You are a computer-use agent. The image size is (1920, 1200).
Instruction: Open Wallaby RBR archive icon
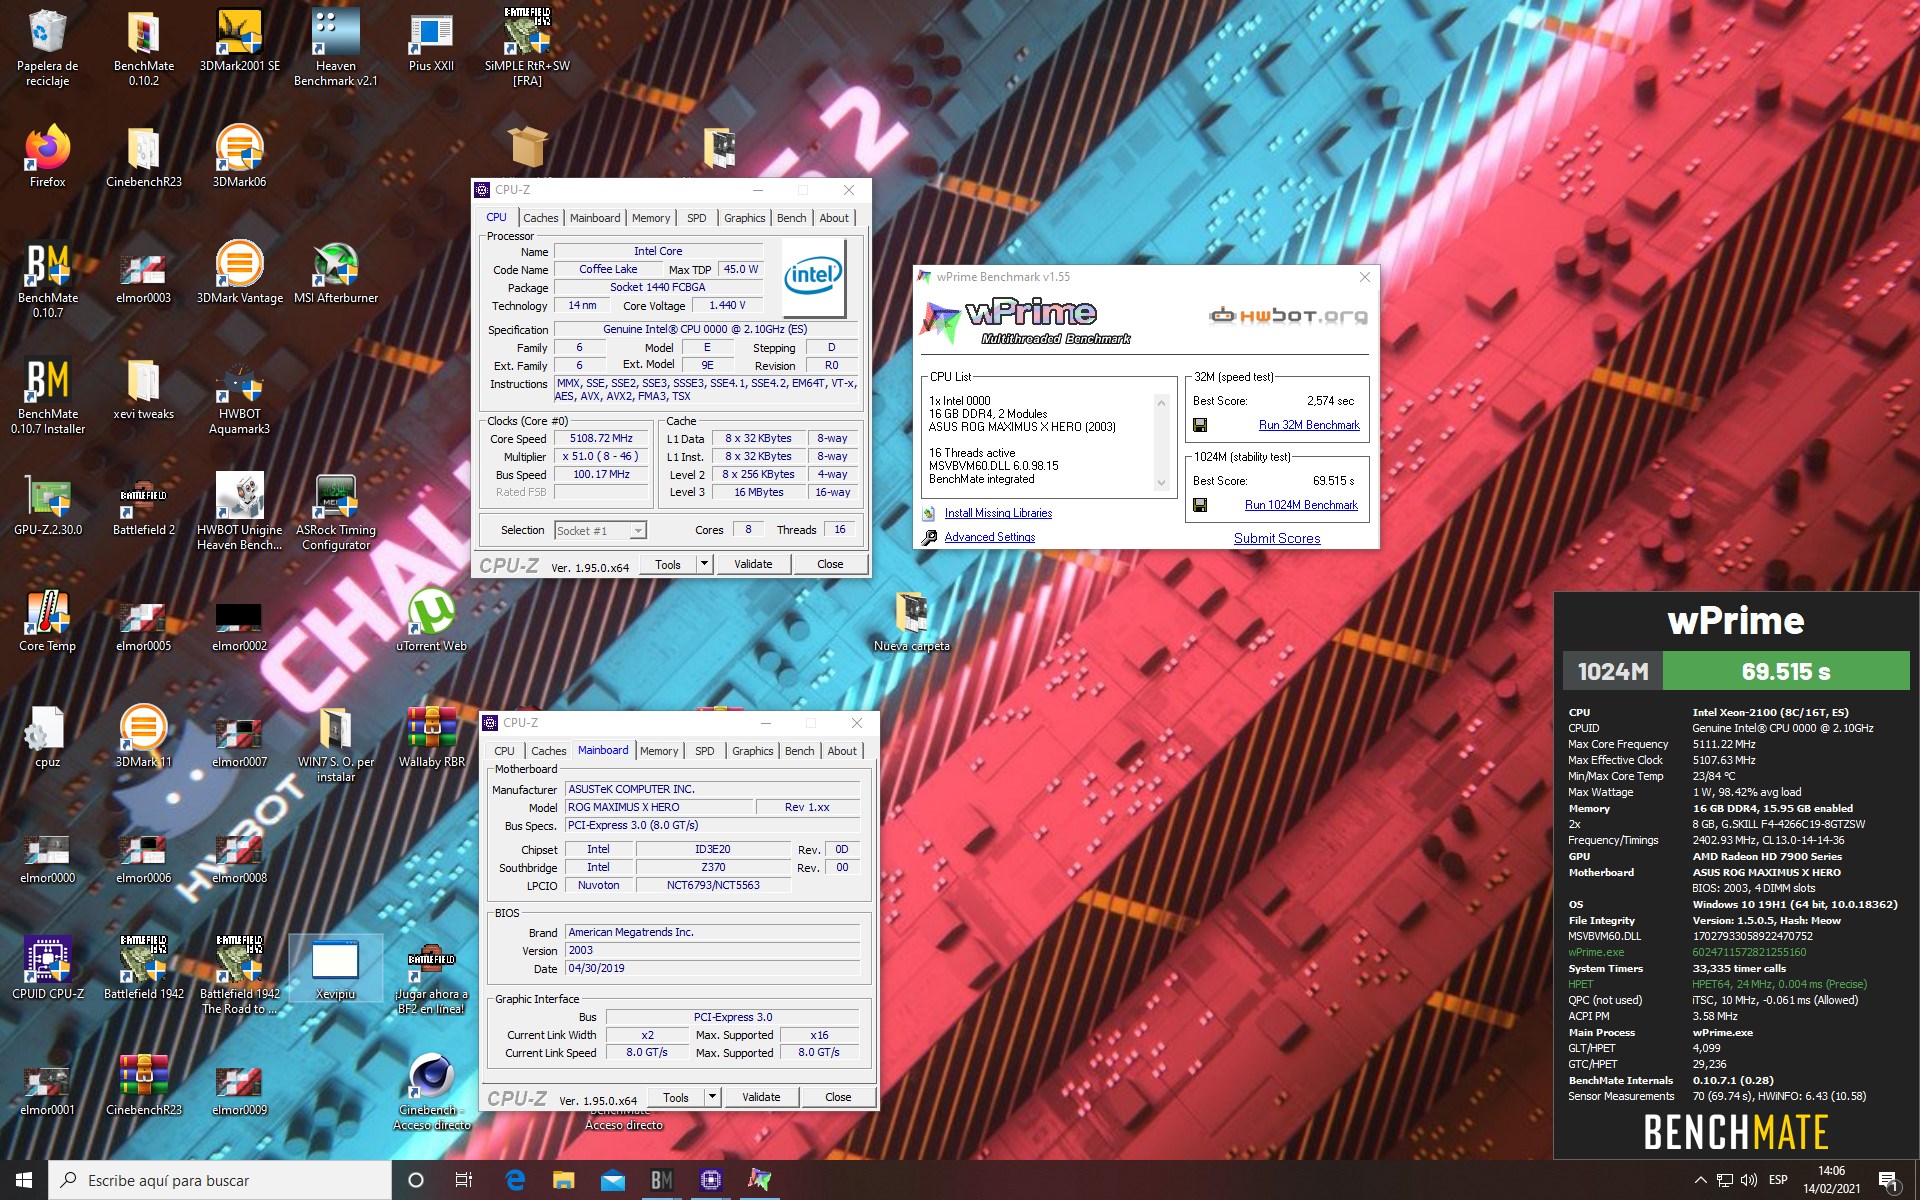tap(431, 736)
